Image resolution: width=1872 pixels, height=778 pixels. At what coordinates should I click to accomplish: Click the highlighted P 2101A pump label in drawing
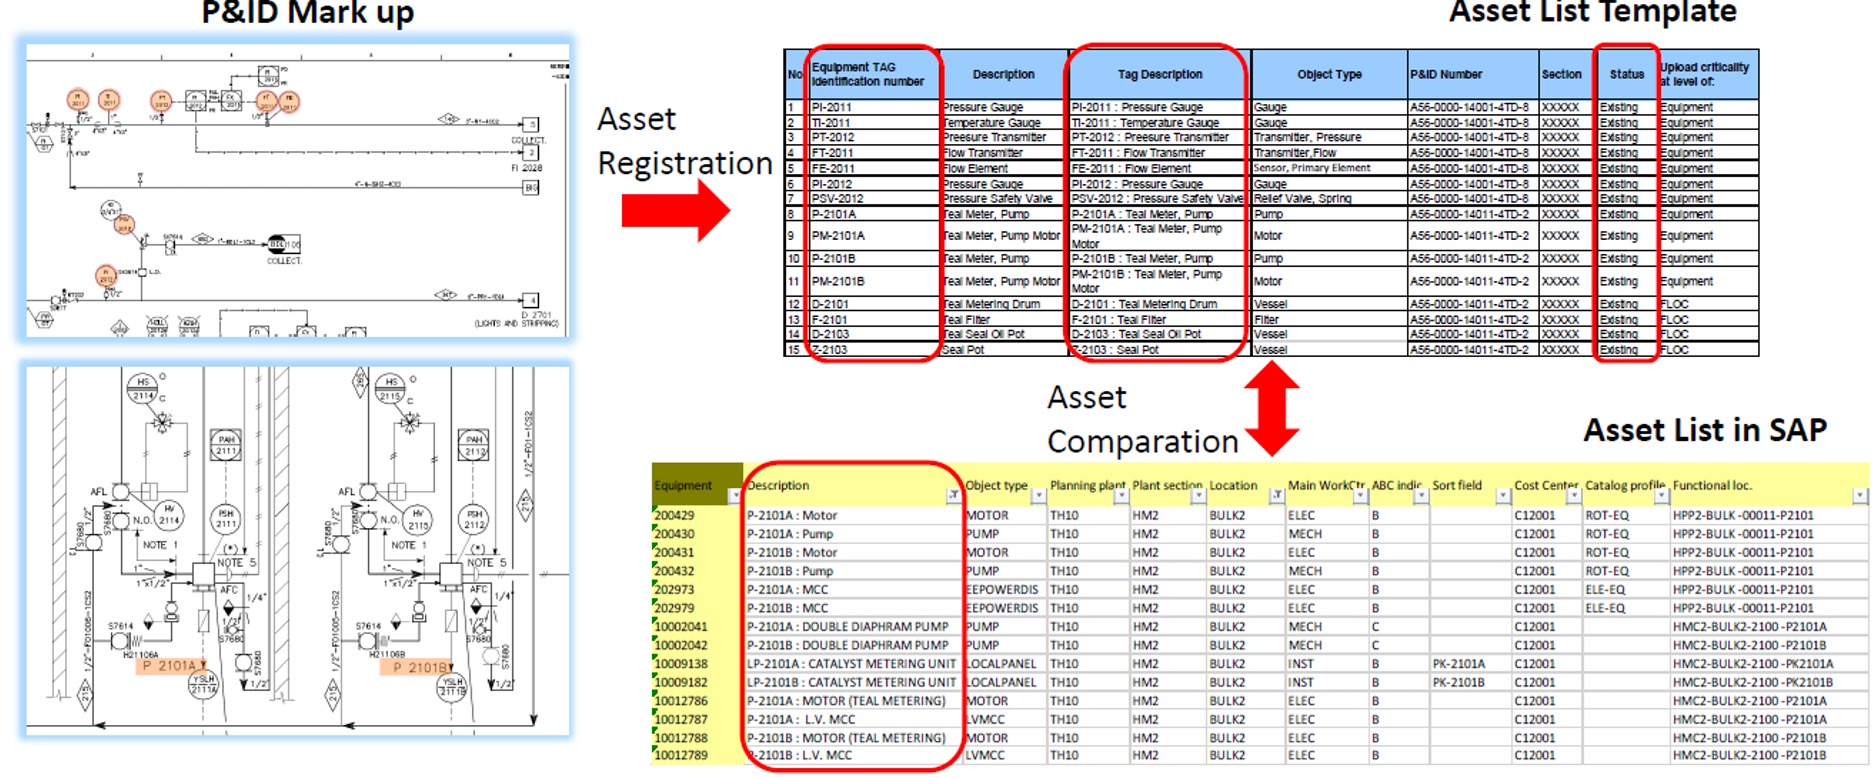tap(170, 665)
